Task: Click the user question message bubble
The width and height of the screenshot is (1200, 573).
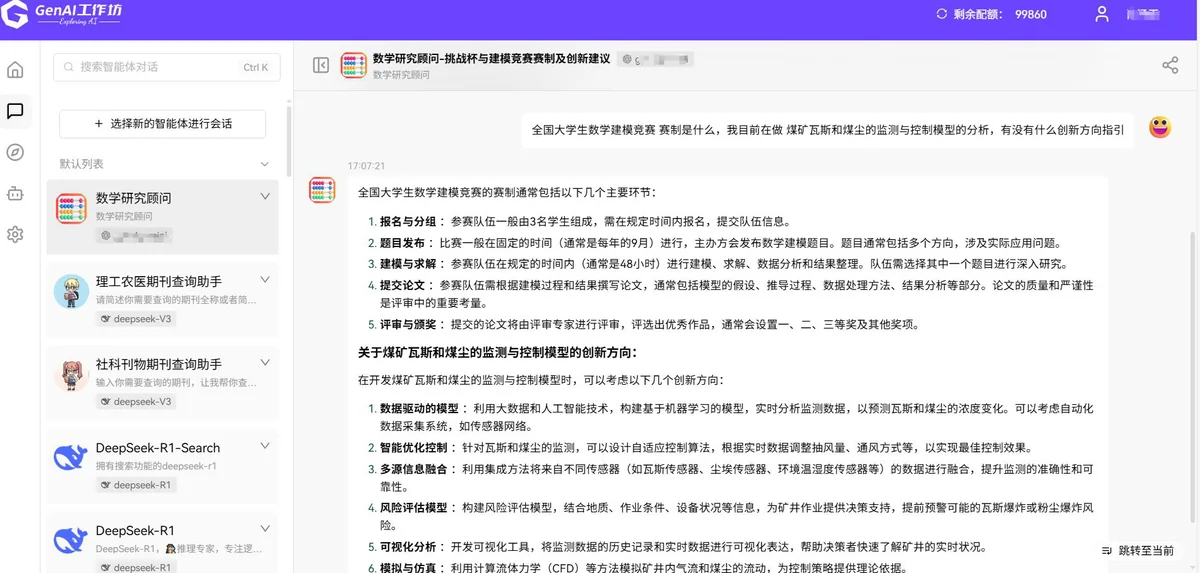Action: click(x=828, y=130)
